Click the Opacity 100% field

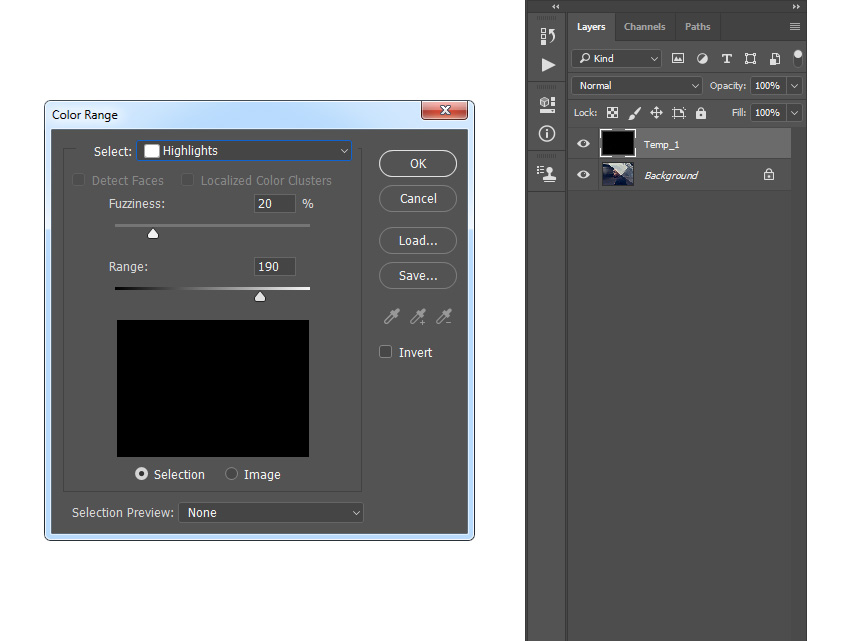pyautogui.click(x=768, y=86)
